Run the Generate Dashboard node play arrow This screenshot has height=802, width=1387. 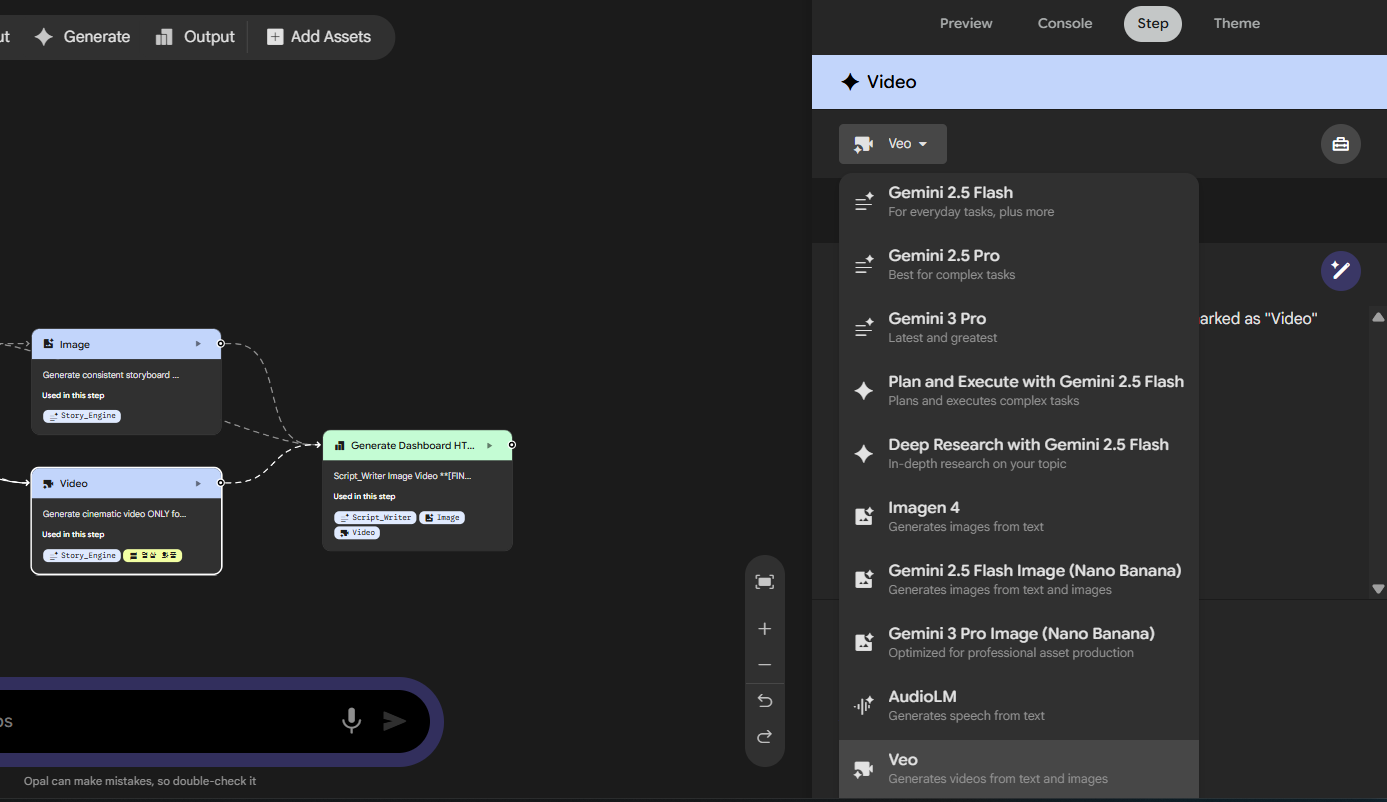coord(489,445)
